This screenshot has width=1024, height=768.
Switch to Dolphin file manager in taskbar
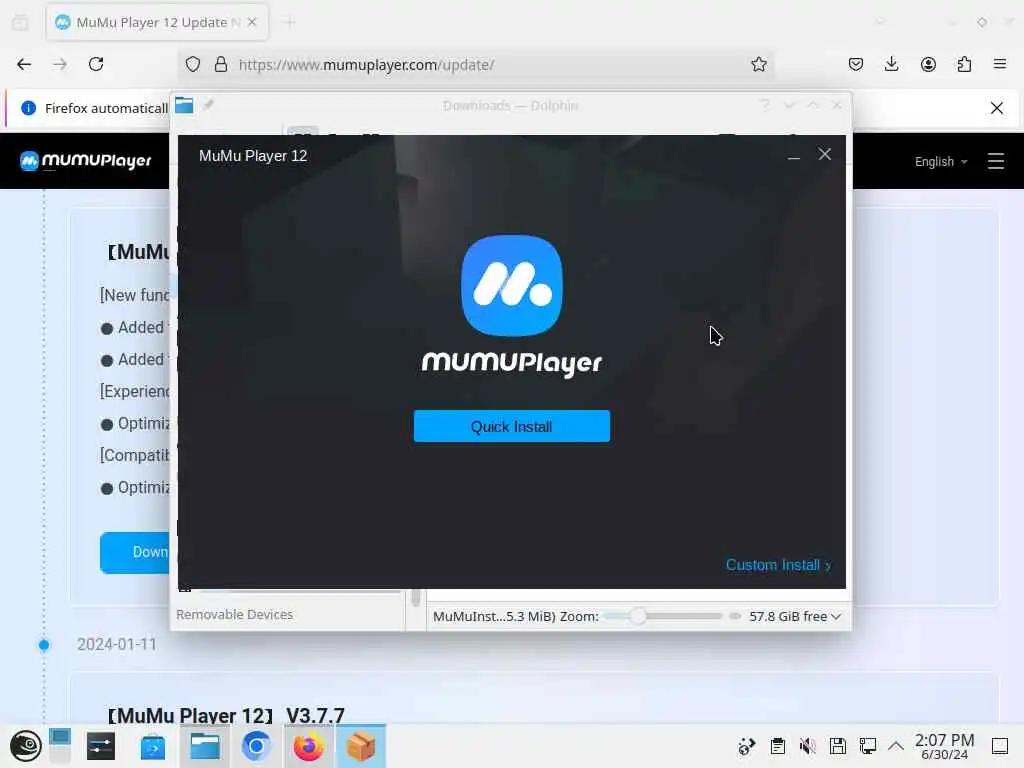[204, 746]
